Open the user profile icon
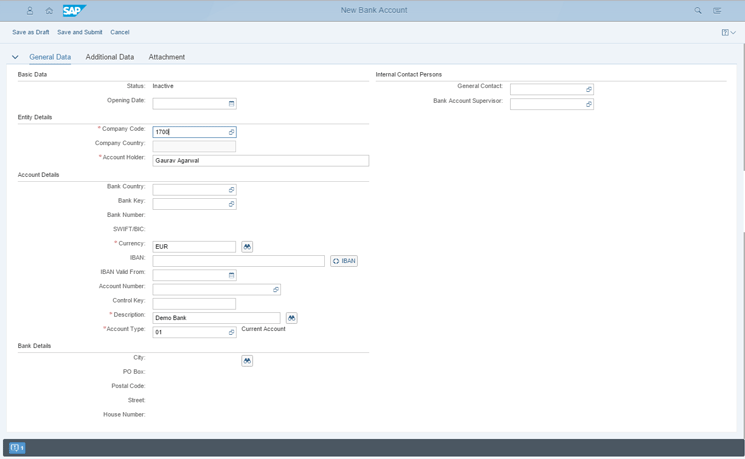The image size is (745, 459). click(x=30, y=11)
